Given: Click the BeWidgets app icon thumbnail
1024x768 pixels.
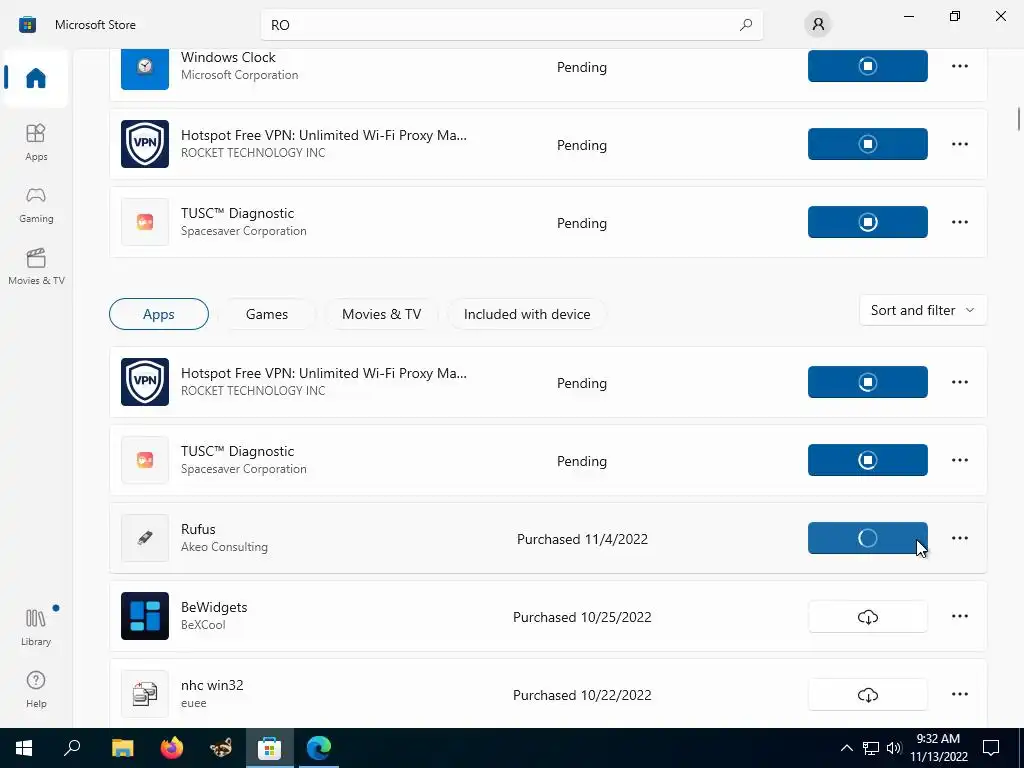Looking at the screenshot, I should [145, 616].
